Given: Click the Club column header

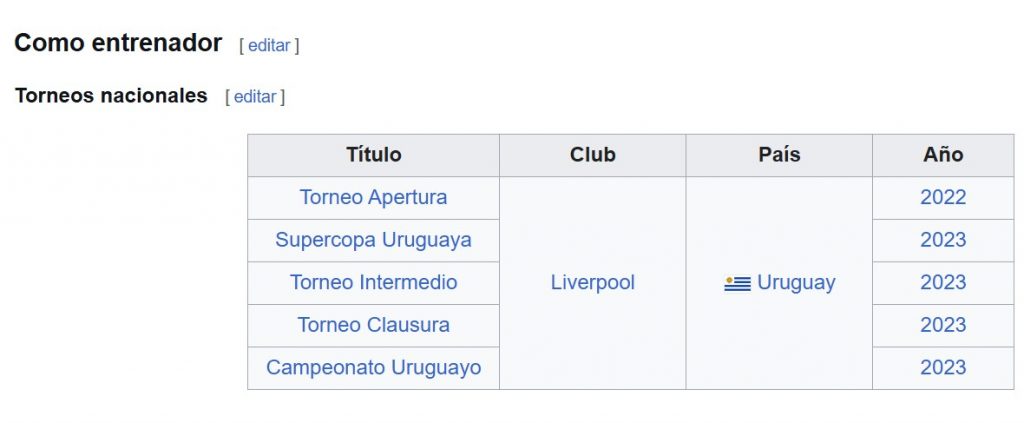Looking at the screenshot, I should click(x=593, y=155).
